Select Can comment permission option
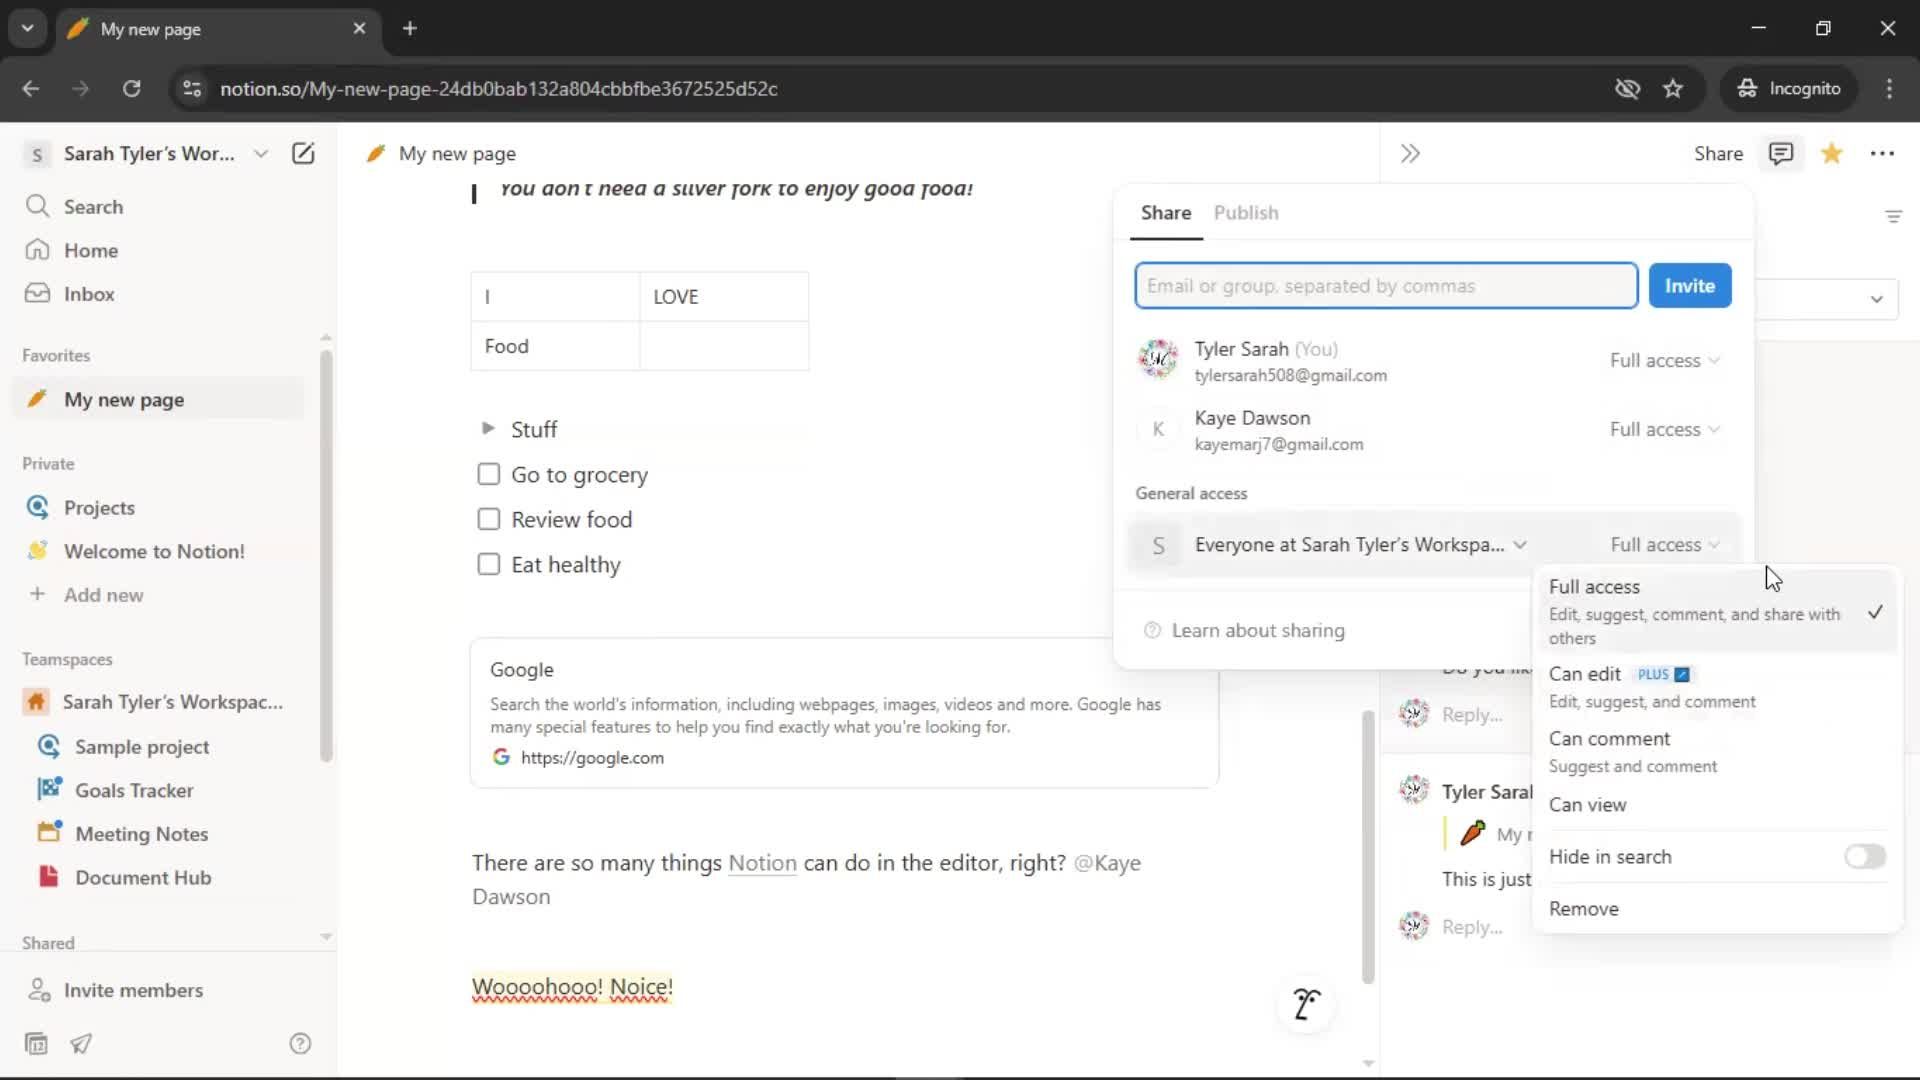1920x1080 pixels. click(x=1716, y=752)
